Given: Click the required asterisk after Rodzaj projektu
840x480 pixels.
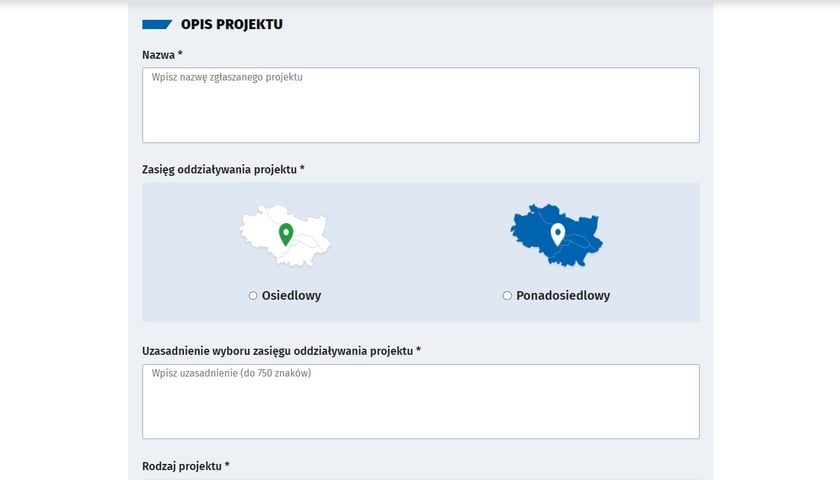Looking at the screenshot, I should tap(227, 465).
